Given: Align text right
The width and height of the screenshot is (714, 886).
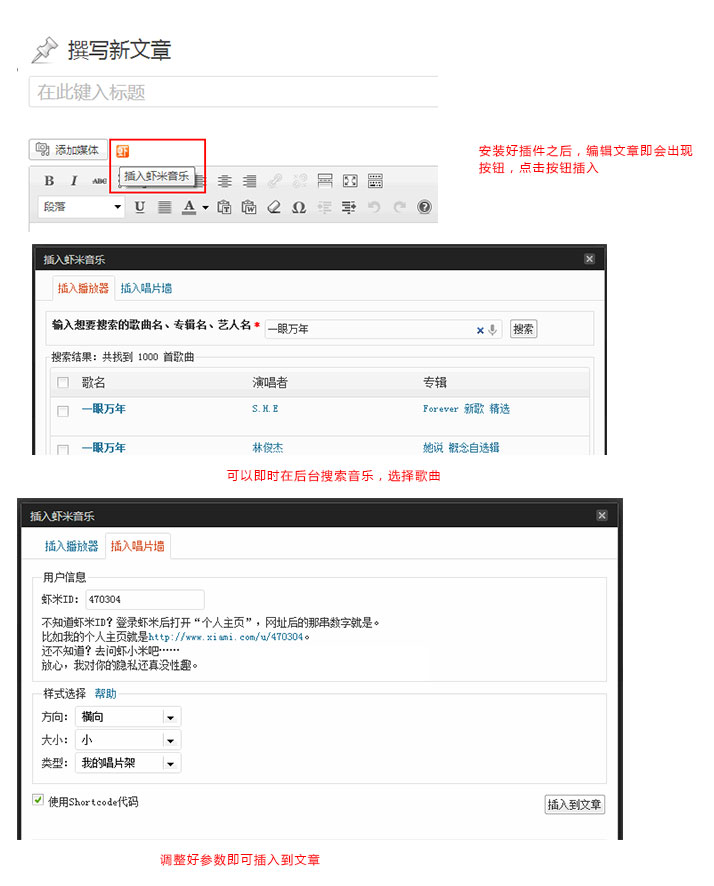Looking at the screenshot, I should click(x=250, y=181).
